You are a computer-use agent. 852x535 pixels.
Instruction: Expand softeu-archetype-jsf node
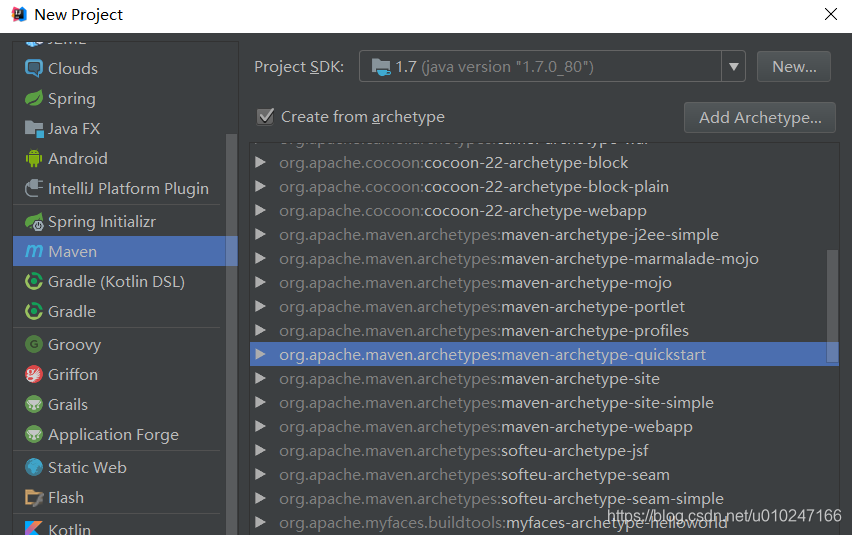coord(260,450)
